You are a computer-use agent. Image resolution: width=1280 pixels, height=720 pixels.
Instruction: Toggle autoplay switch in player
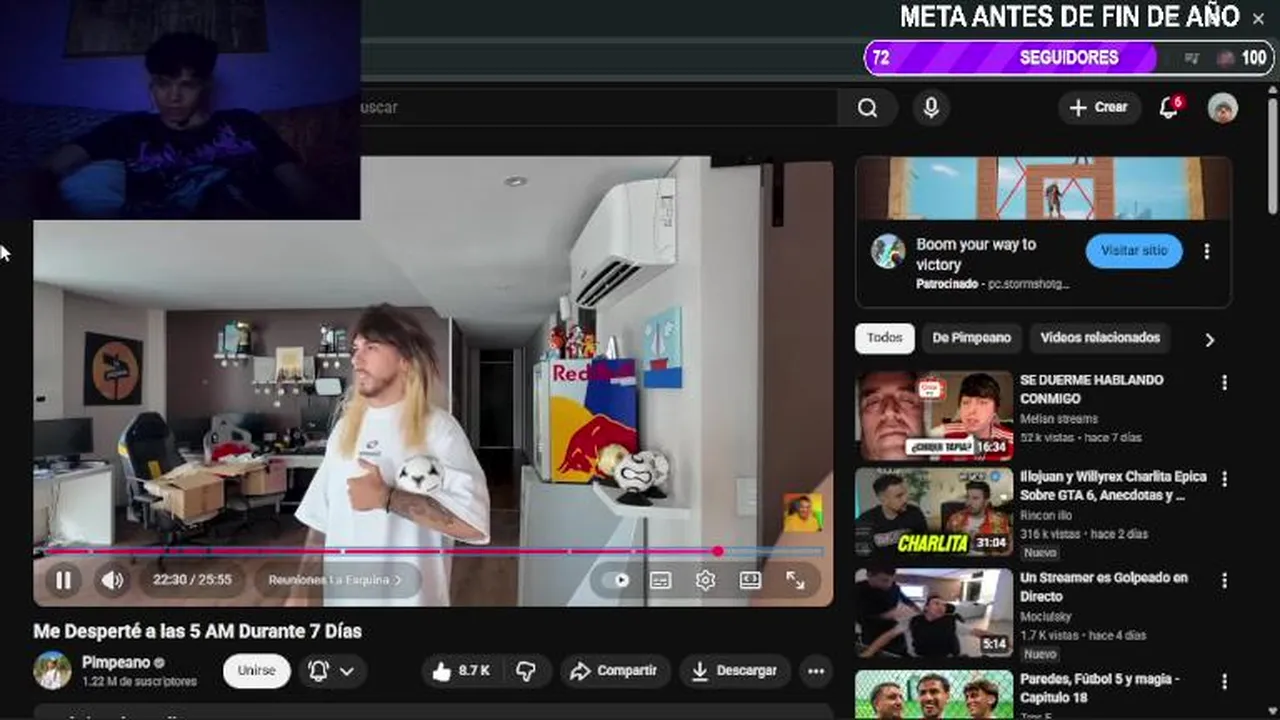(620, 580)
